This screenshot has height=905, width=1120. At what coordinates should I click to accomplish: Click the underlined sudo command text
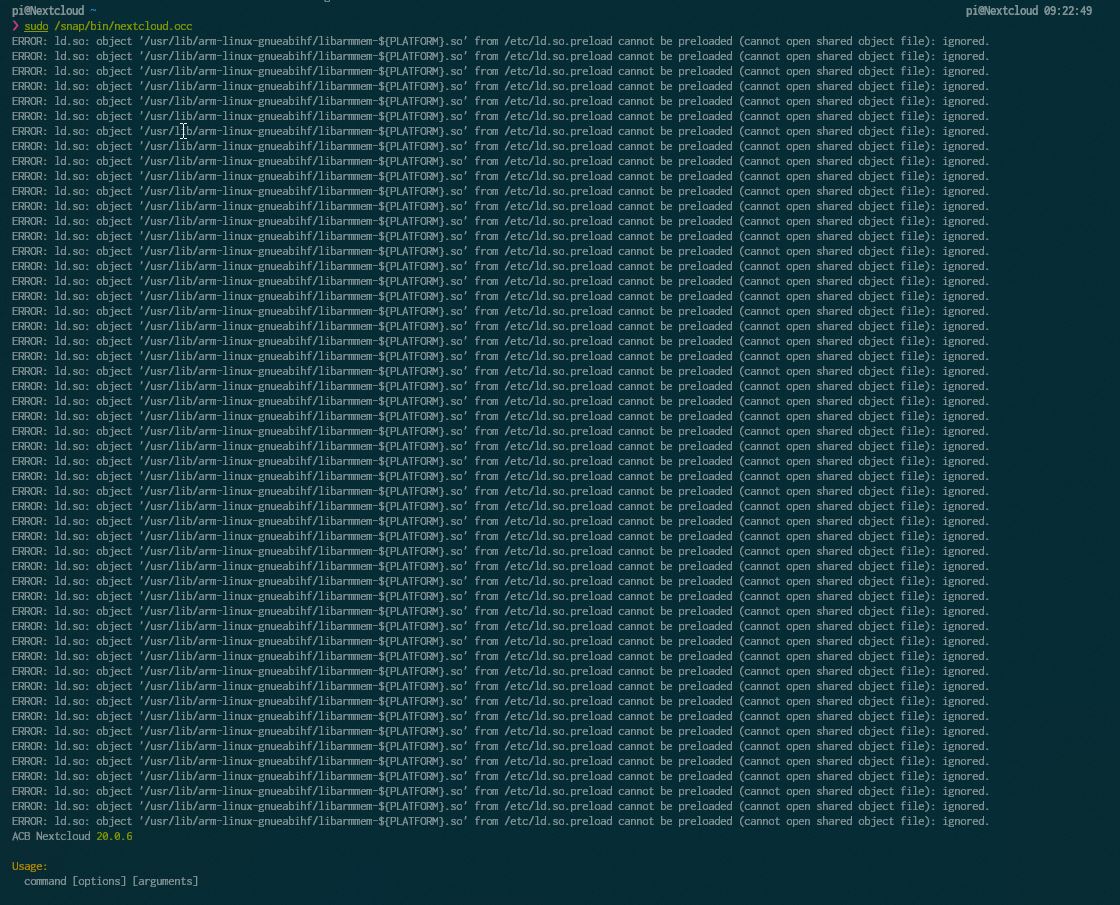[36, 27]
